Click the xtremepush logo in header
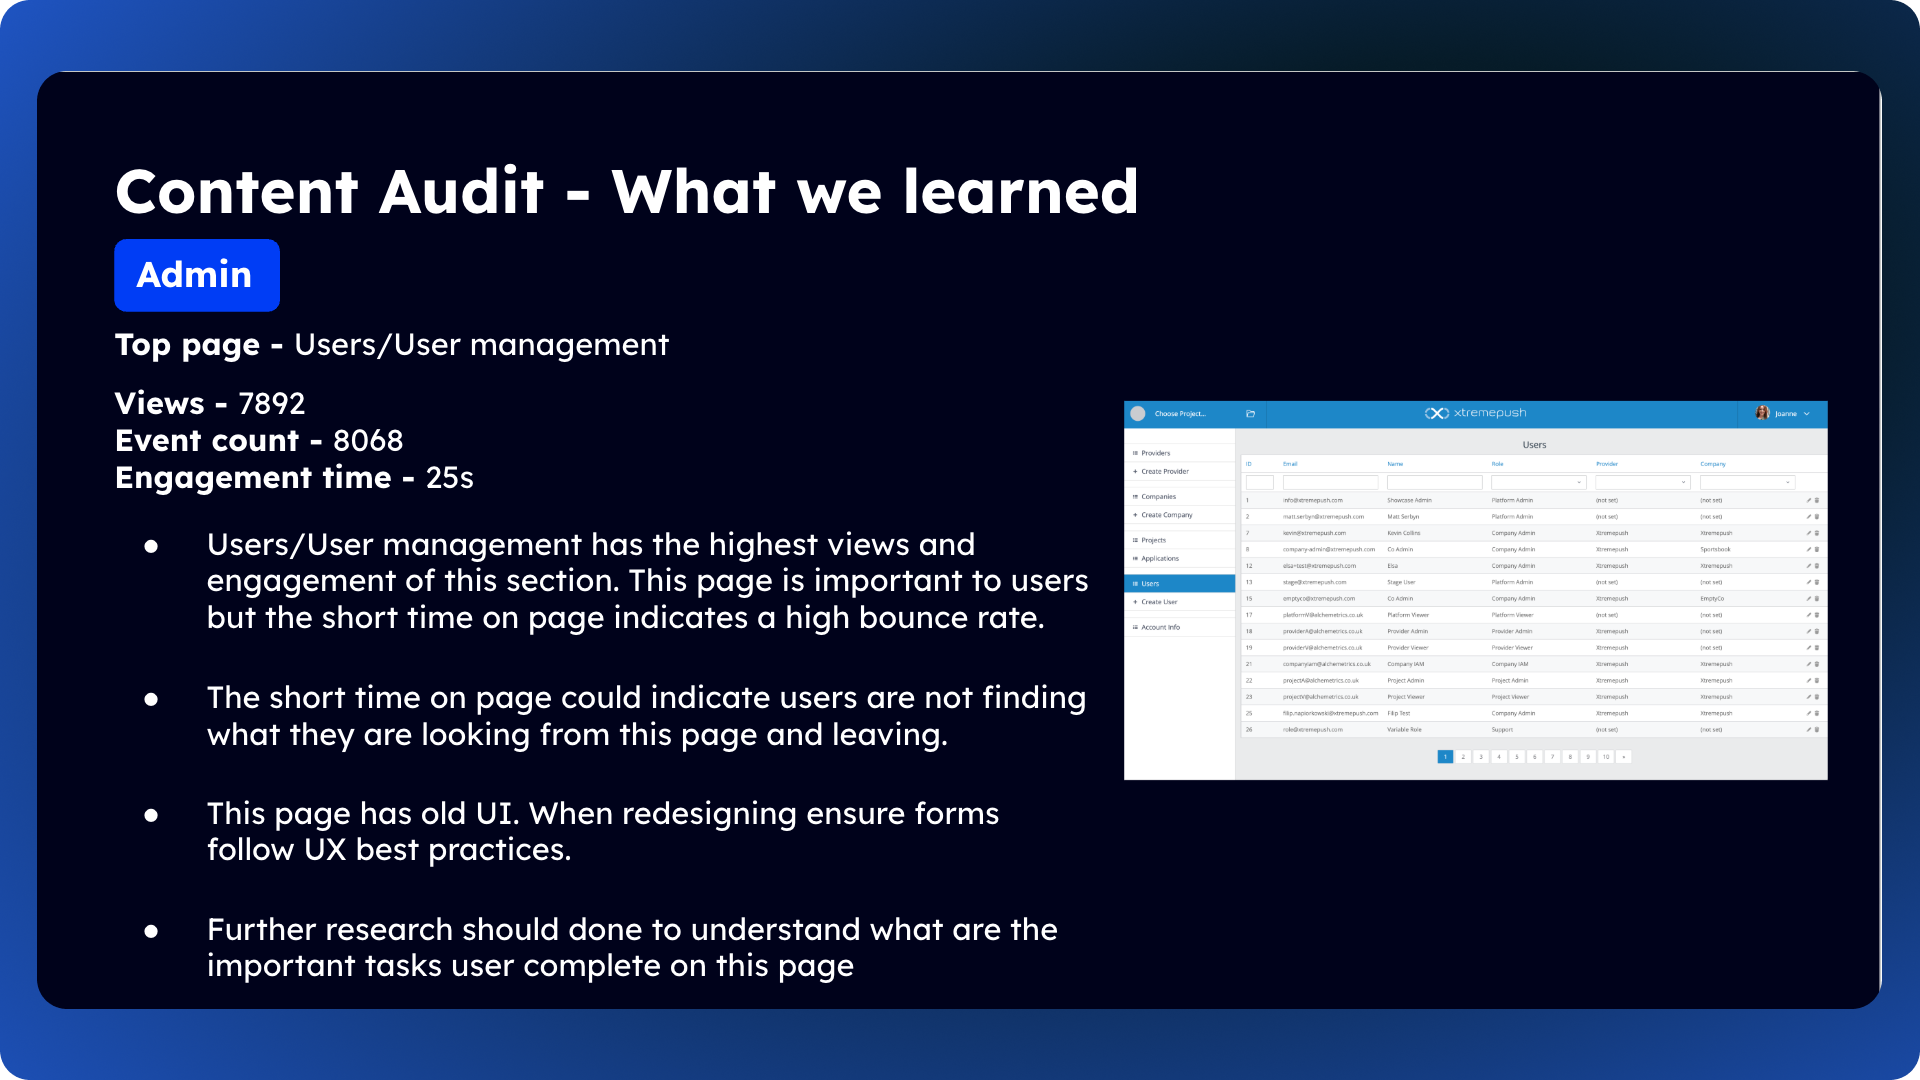 [1476, 413]
